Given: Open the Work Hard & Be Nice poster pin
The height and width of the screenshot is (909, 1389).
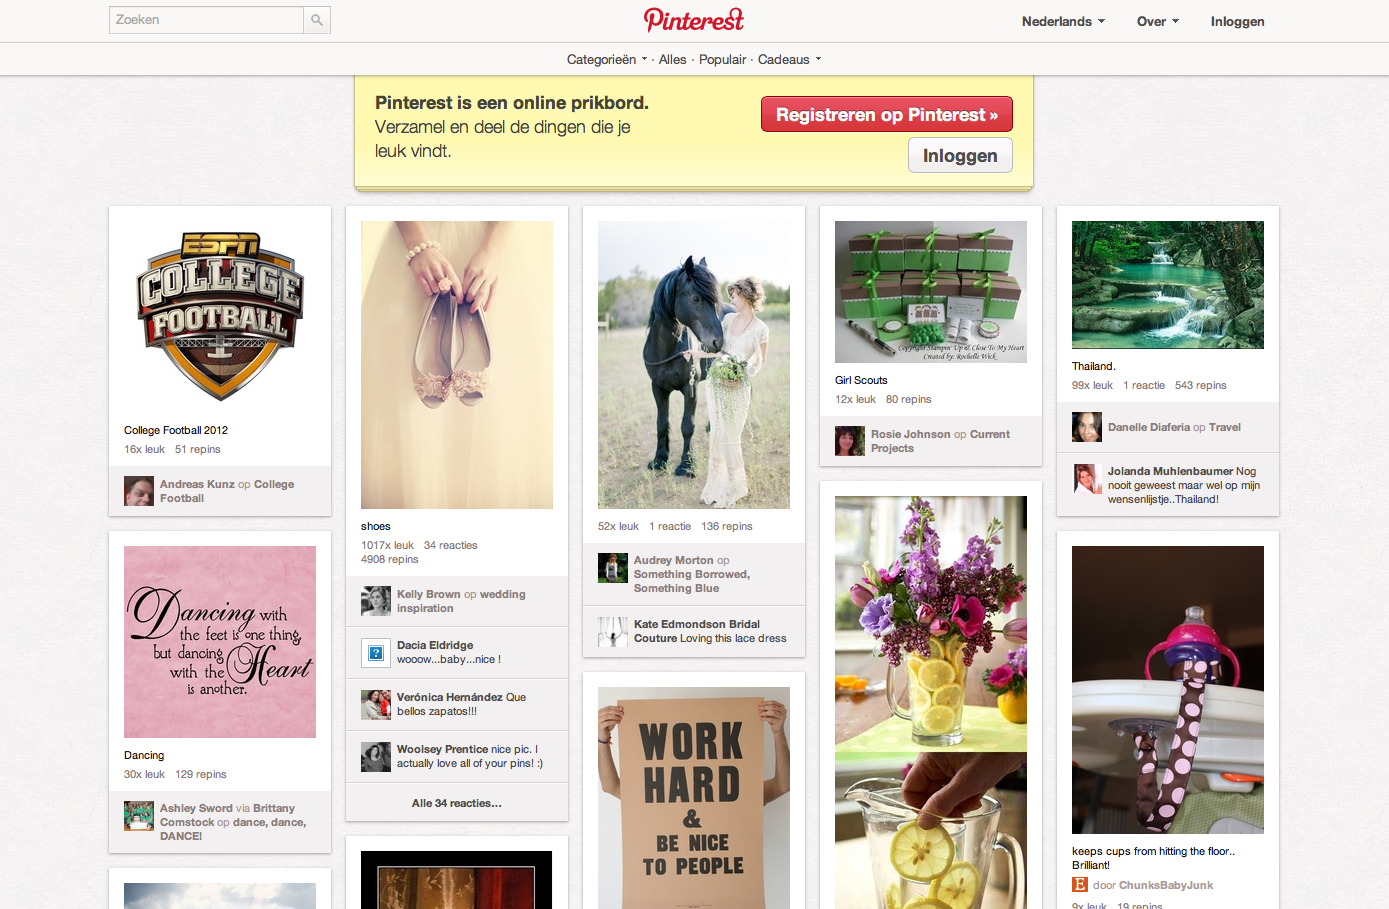Looking at the screenshot, I should pos(694,798).
